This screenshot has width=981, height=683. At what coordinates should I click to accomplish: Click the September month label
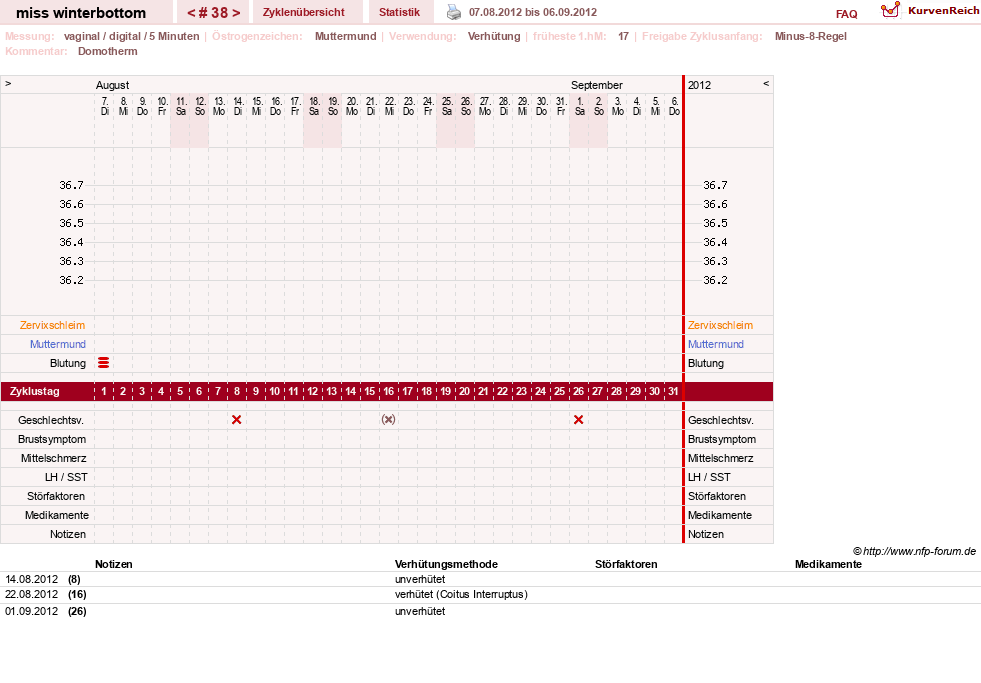pos(597,85)
